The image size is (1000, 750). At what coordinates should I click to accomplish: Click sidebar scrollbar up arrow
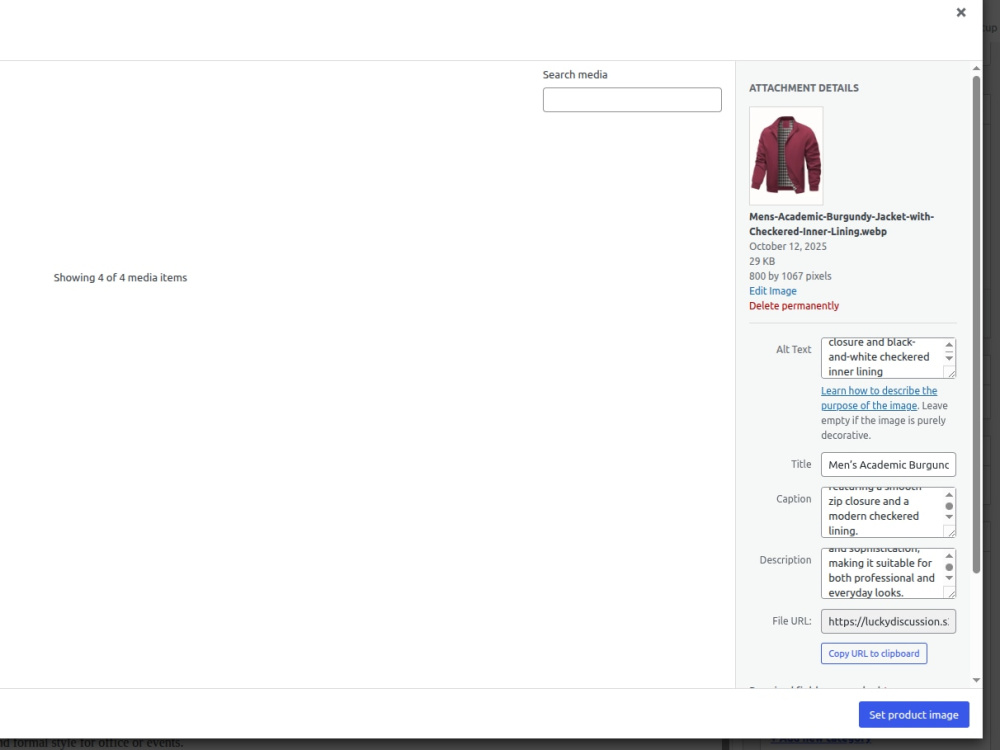[976, 68]
